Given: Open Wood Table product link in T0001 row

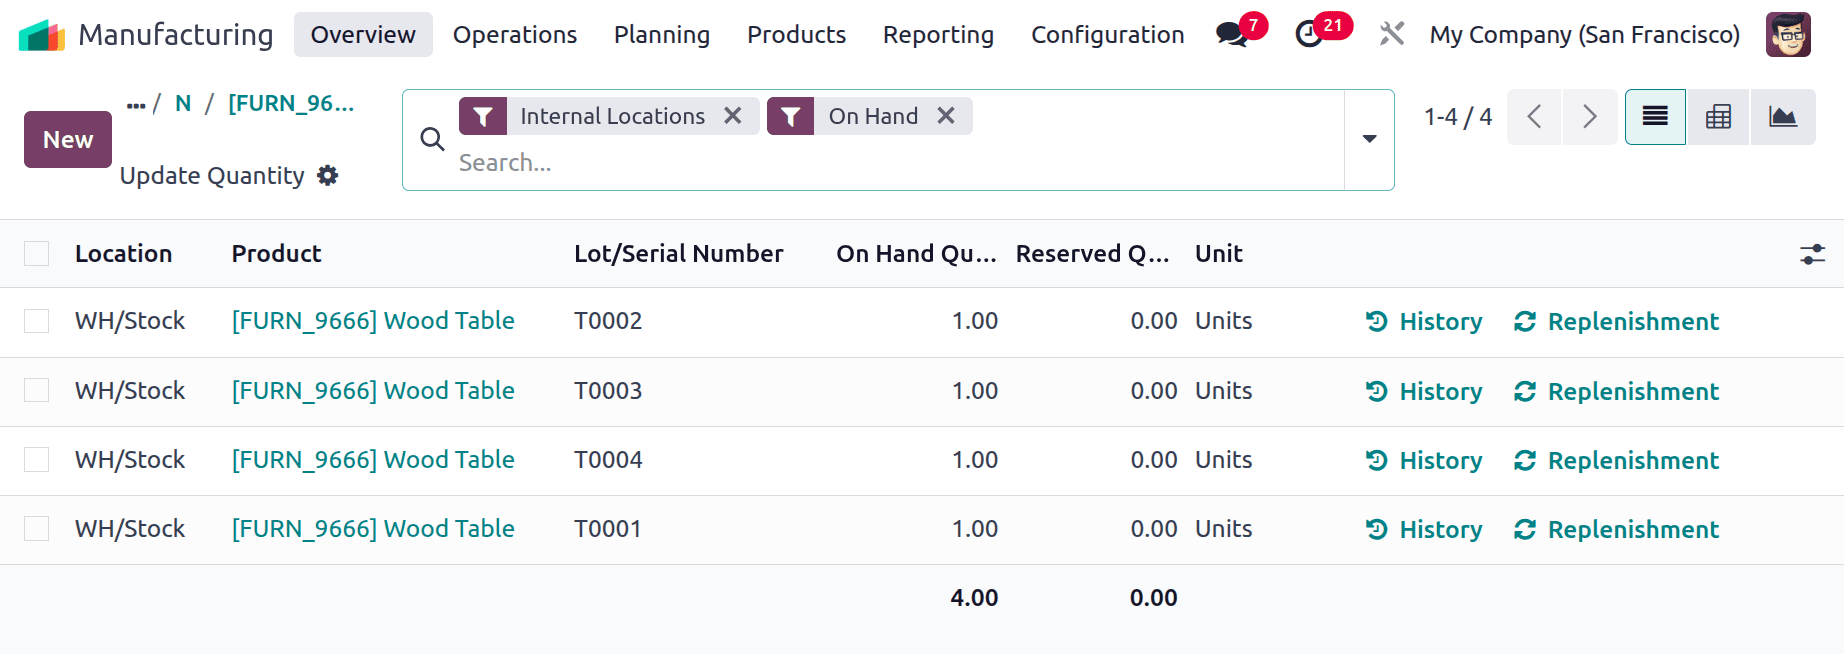Looking at the screenshot, I should (373, 529).
